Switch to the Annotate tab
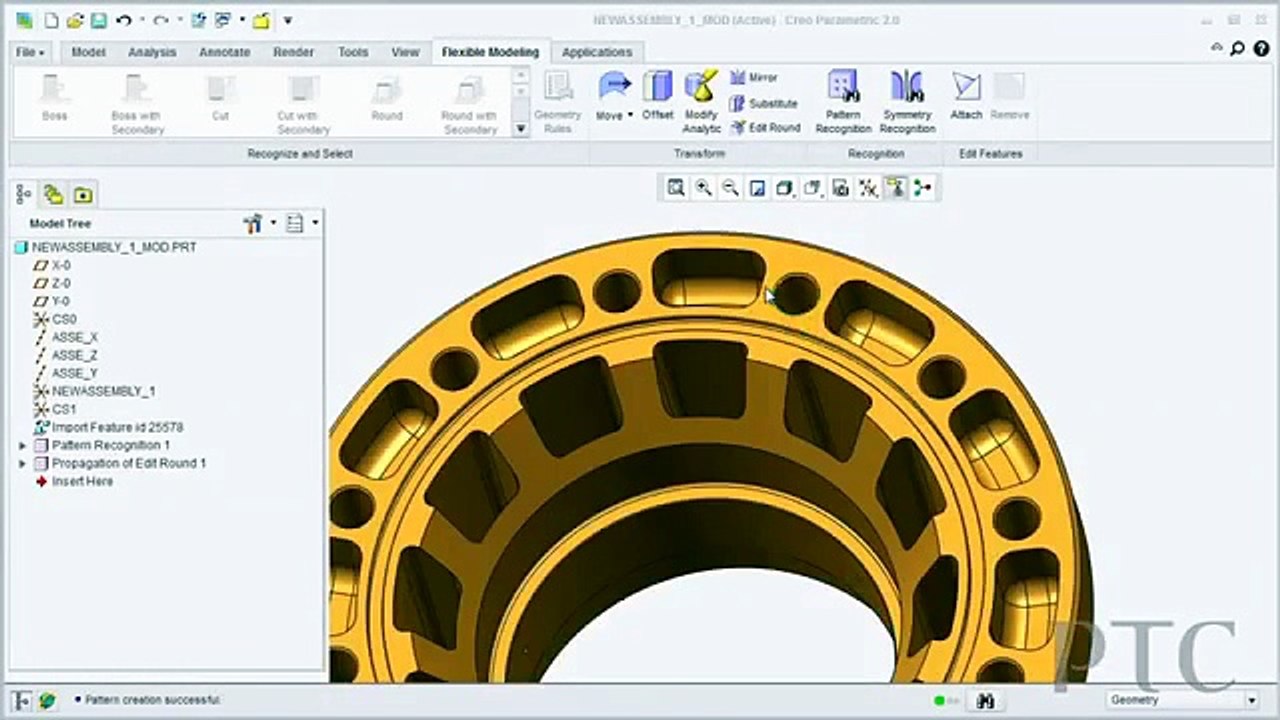Image resolution: width=1280 pixels, height=720 pixels. point(224,52)
